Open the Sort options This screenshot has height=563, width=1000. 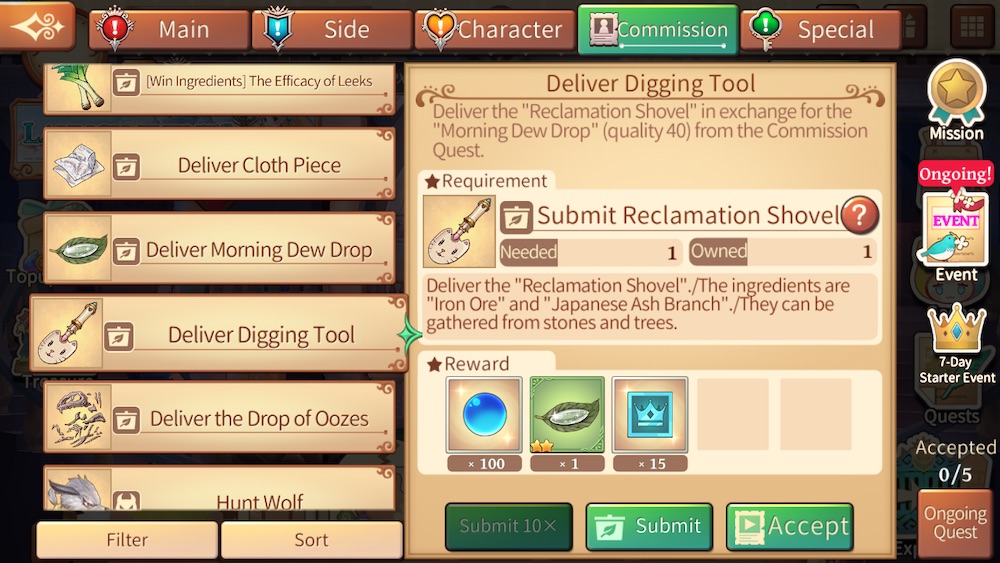tap(312, 539)
